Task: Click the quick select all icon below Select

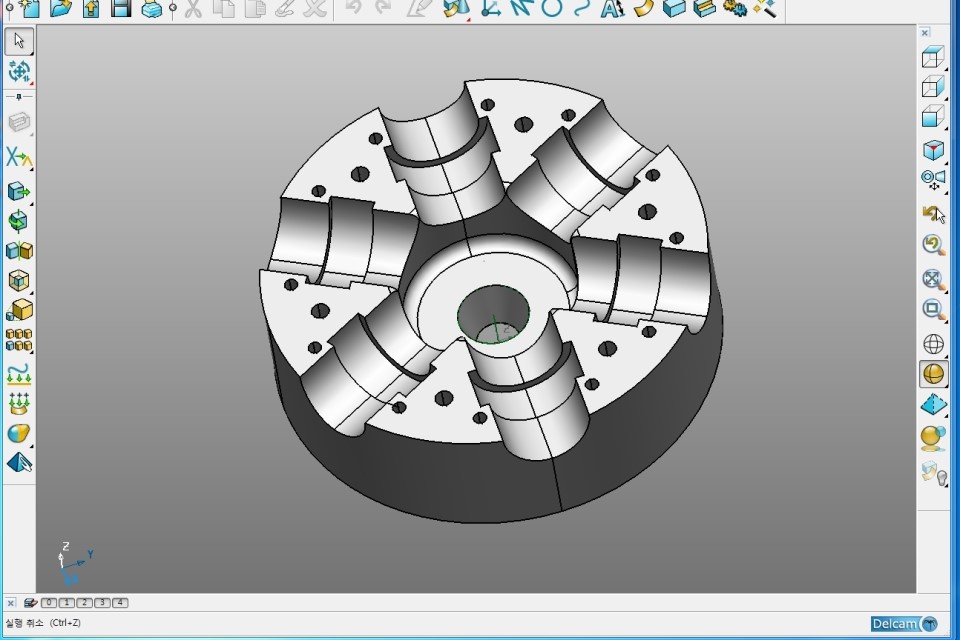Action: [19, 72]
